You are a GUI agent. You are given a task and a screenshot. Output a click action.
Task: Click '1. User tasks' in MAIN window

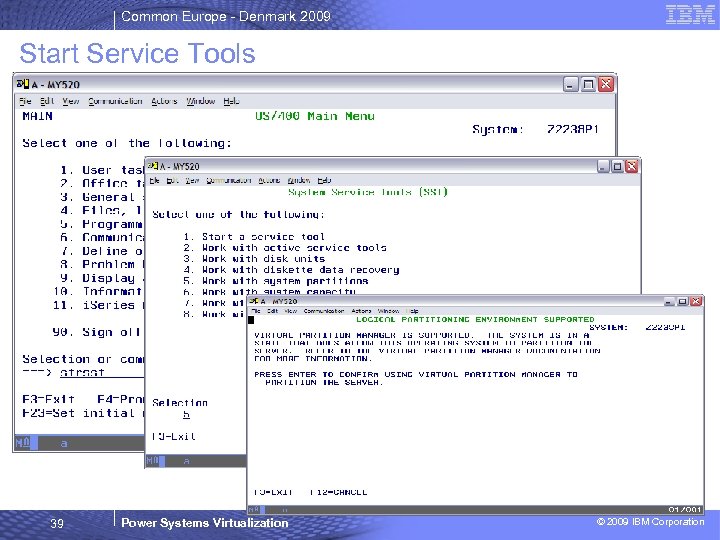click(102, 170)
